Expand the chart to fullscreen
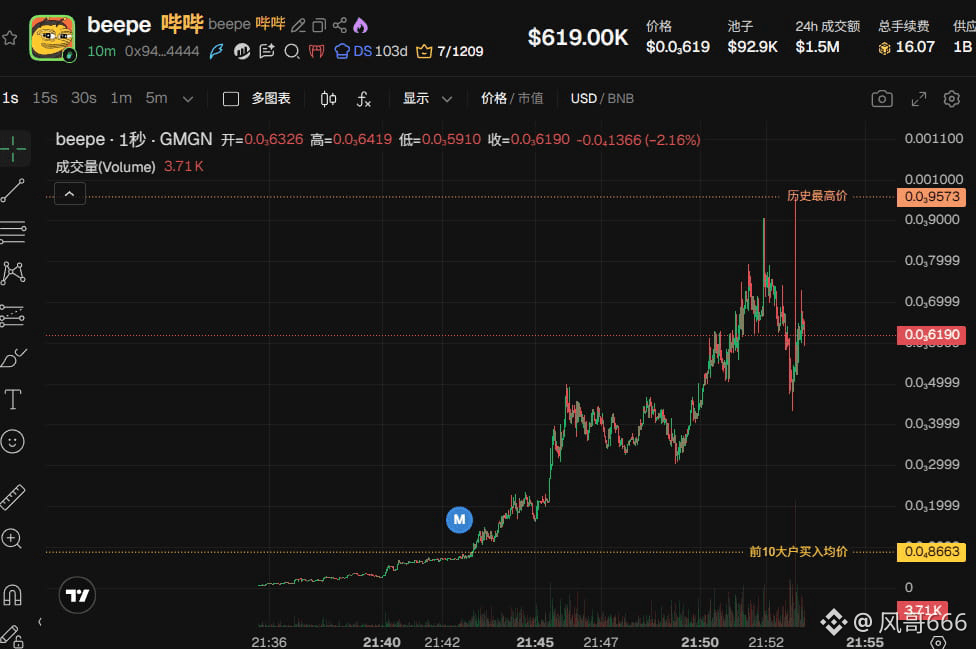The image size is (976, 649). click(919, 99)
